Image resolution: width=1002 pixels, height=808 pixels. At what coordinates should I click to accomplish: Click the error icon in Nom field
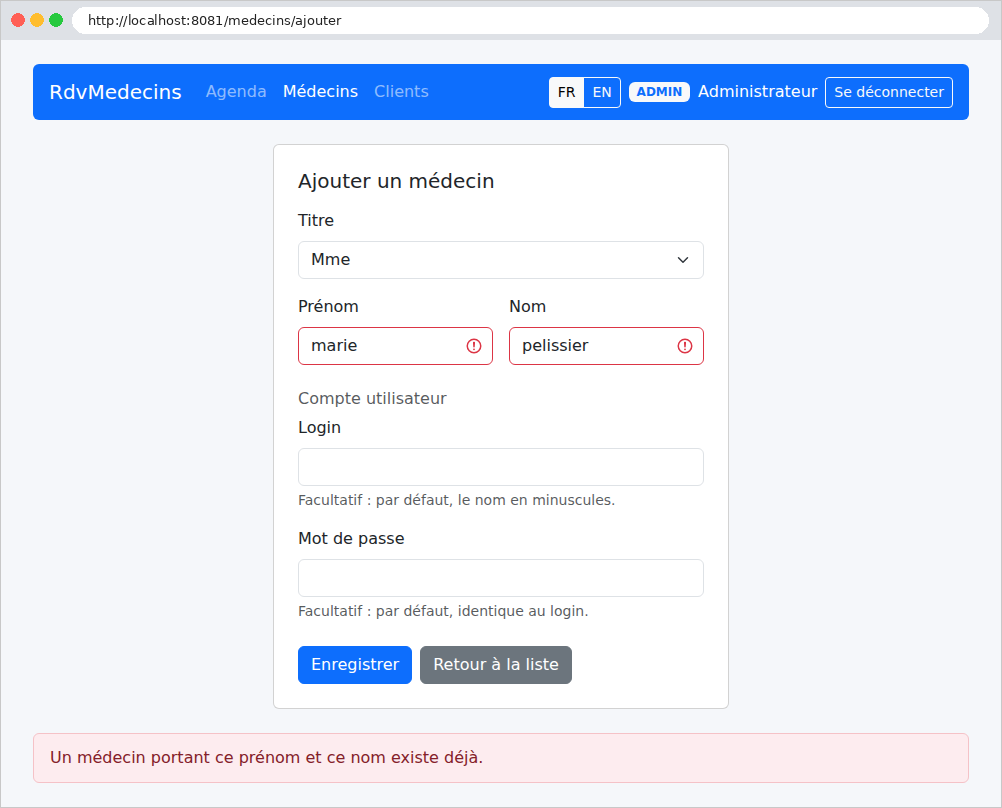click(684, 346)
